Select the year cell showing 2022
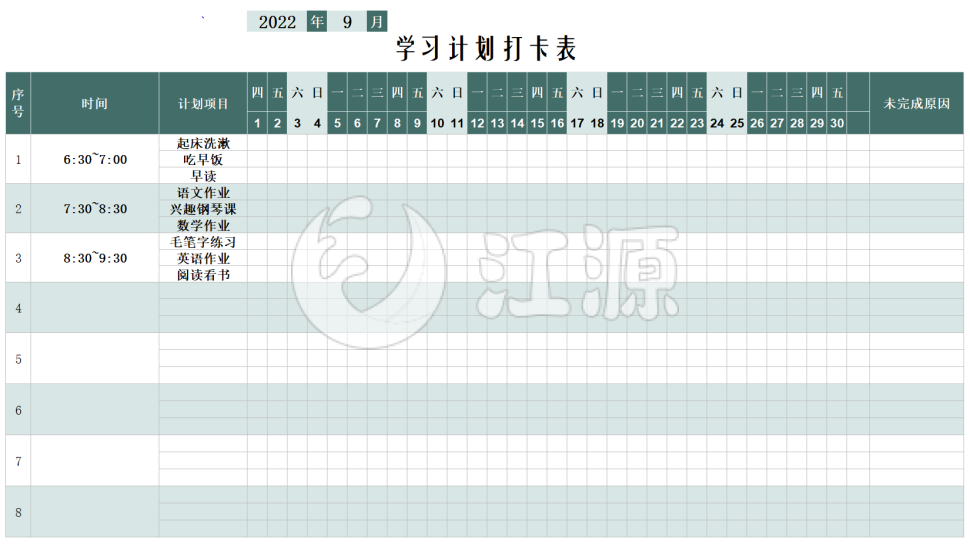The image size is (970, 545). (277, 22)
